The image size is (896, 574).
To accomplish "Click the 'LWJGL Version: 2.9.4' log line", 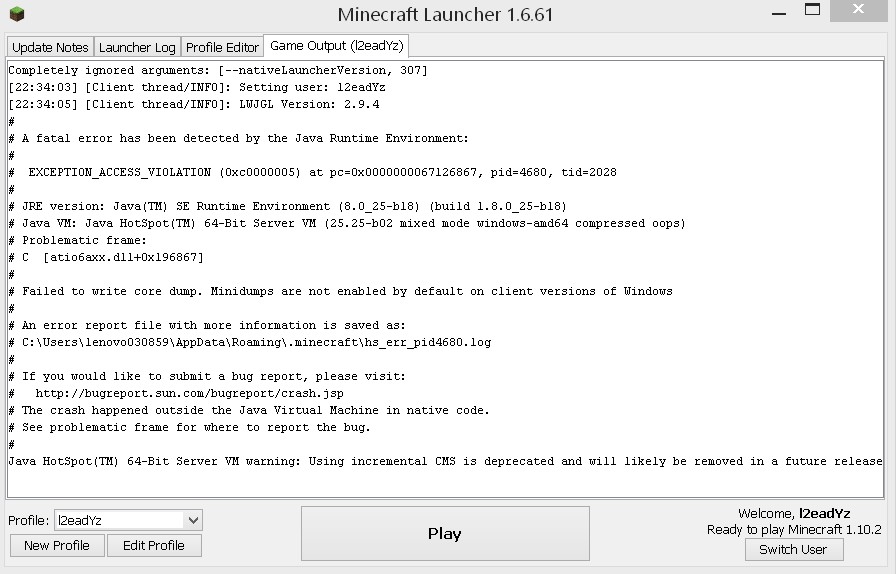I will [194, 104].
